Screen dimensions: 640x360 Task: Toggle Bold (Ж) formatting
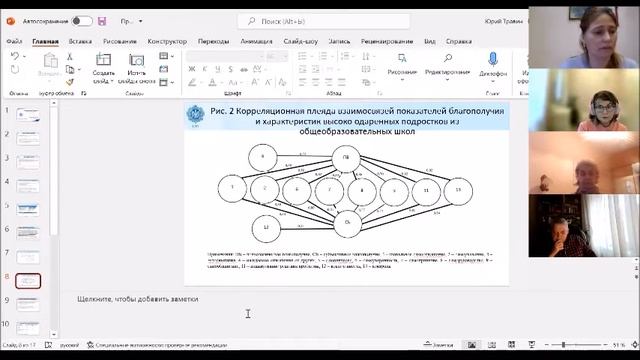192,69
